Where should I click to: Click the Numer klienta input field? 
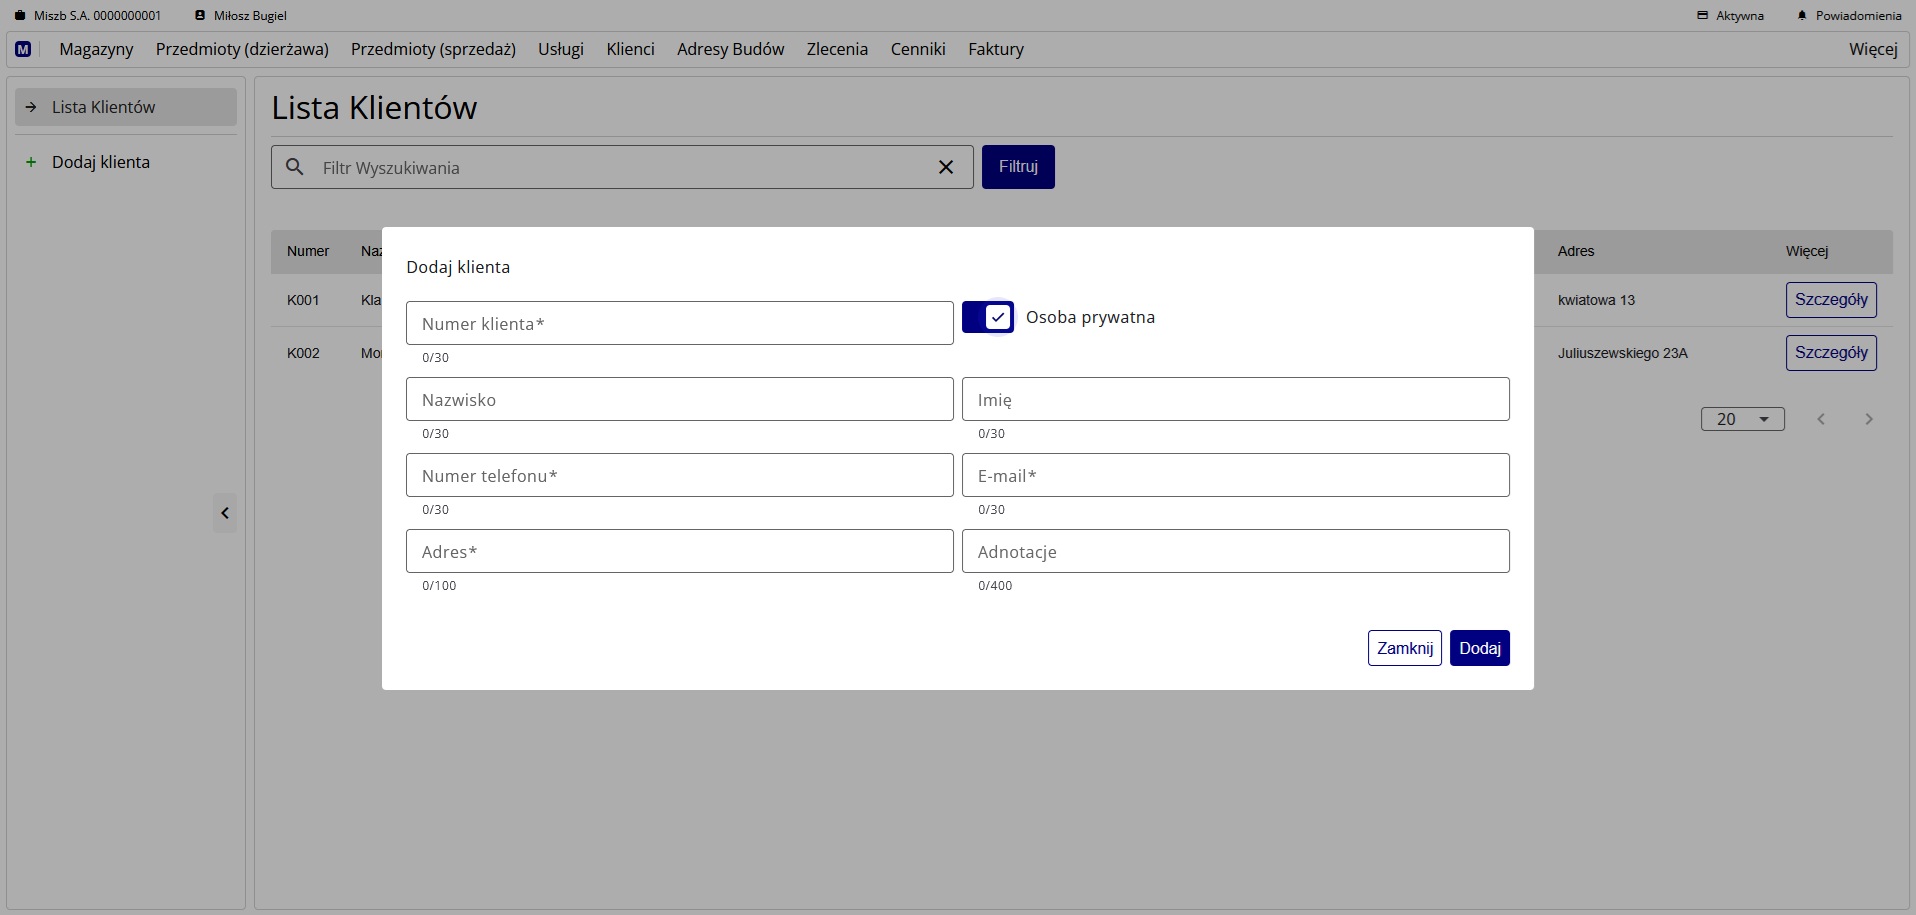point(679,323)
